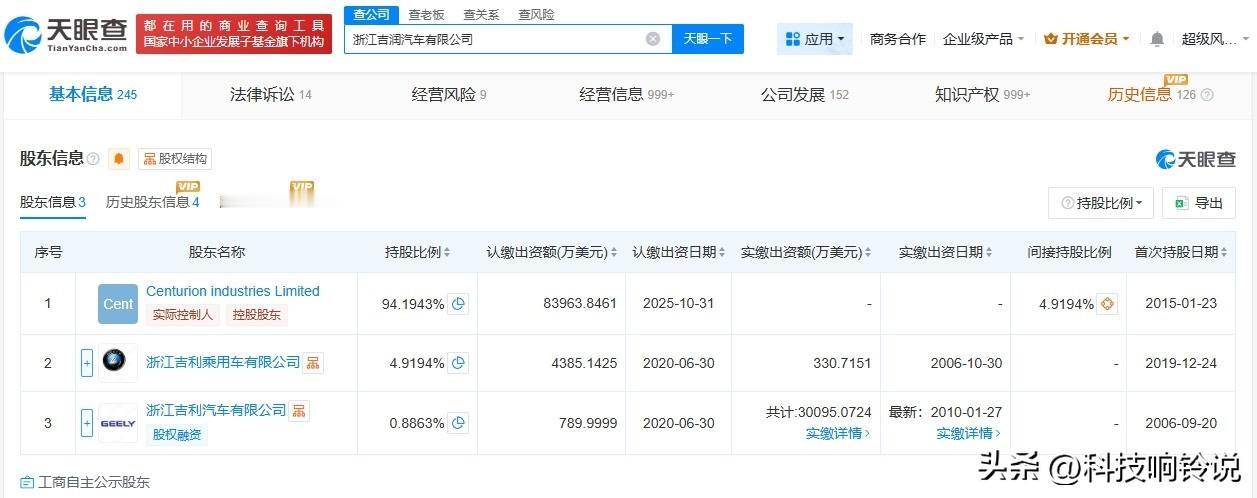1257x498 pixels.
Task: Click 股权融资 tag
Action: pos(177,435)
